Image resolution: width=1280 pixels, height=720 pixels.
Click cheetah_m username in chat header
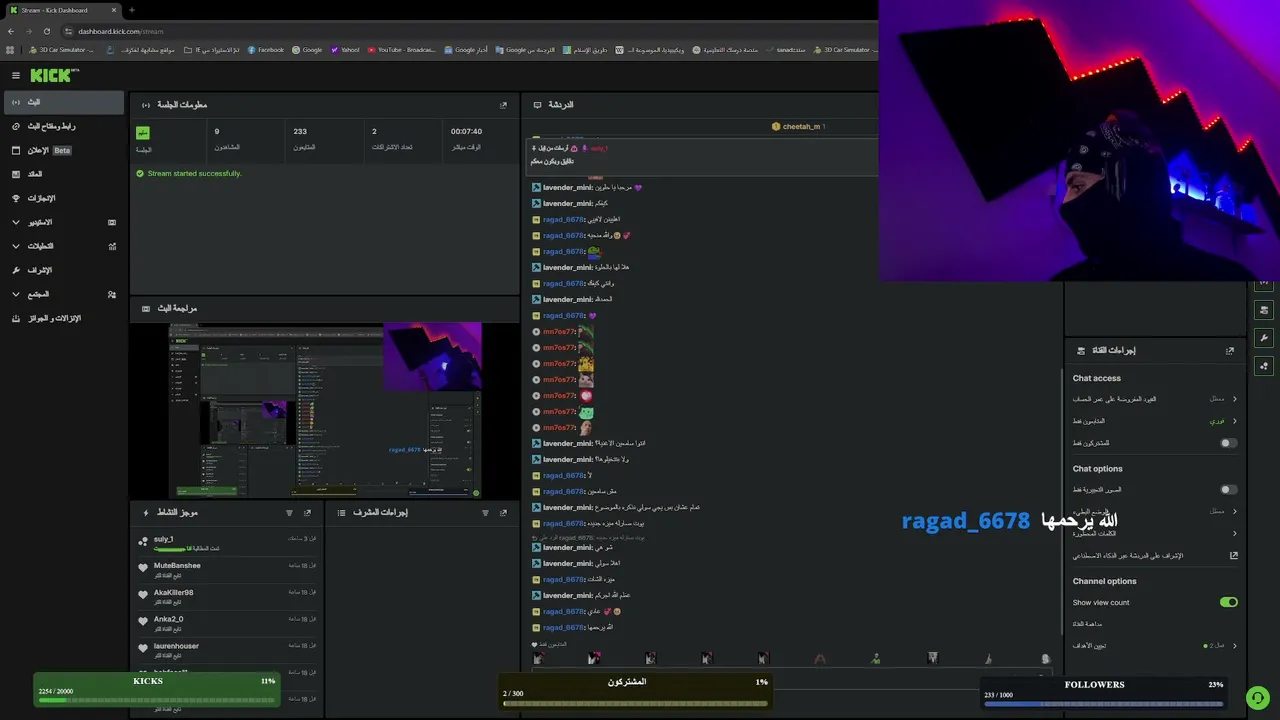coord(801,127)
